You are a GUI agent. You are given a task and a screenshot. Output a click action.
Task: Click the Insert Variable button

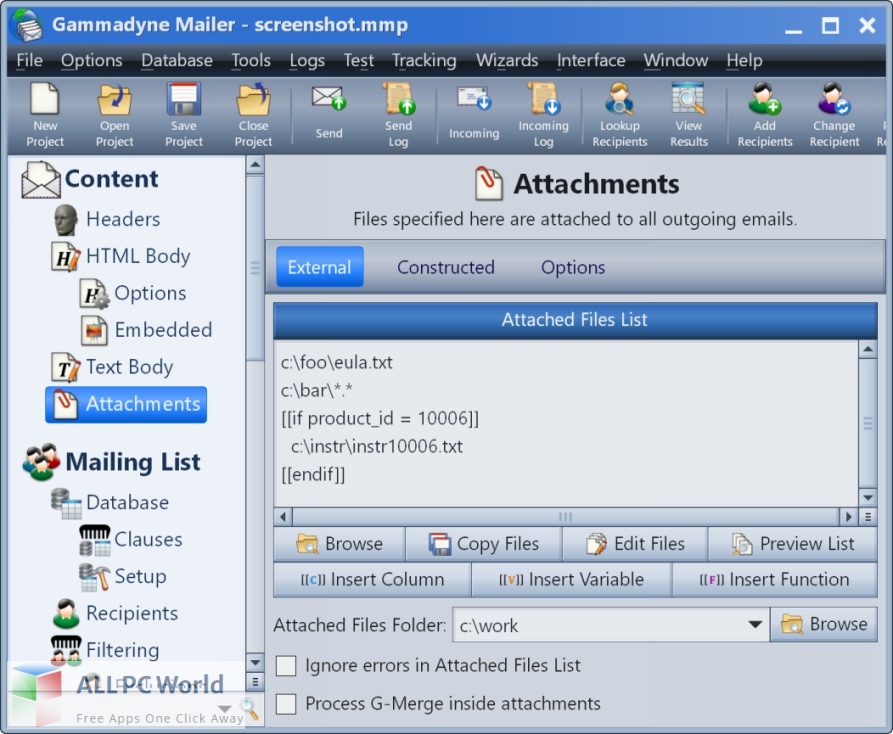572,580
